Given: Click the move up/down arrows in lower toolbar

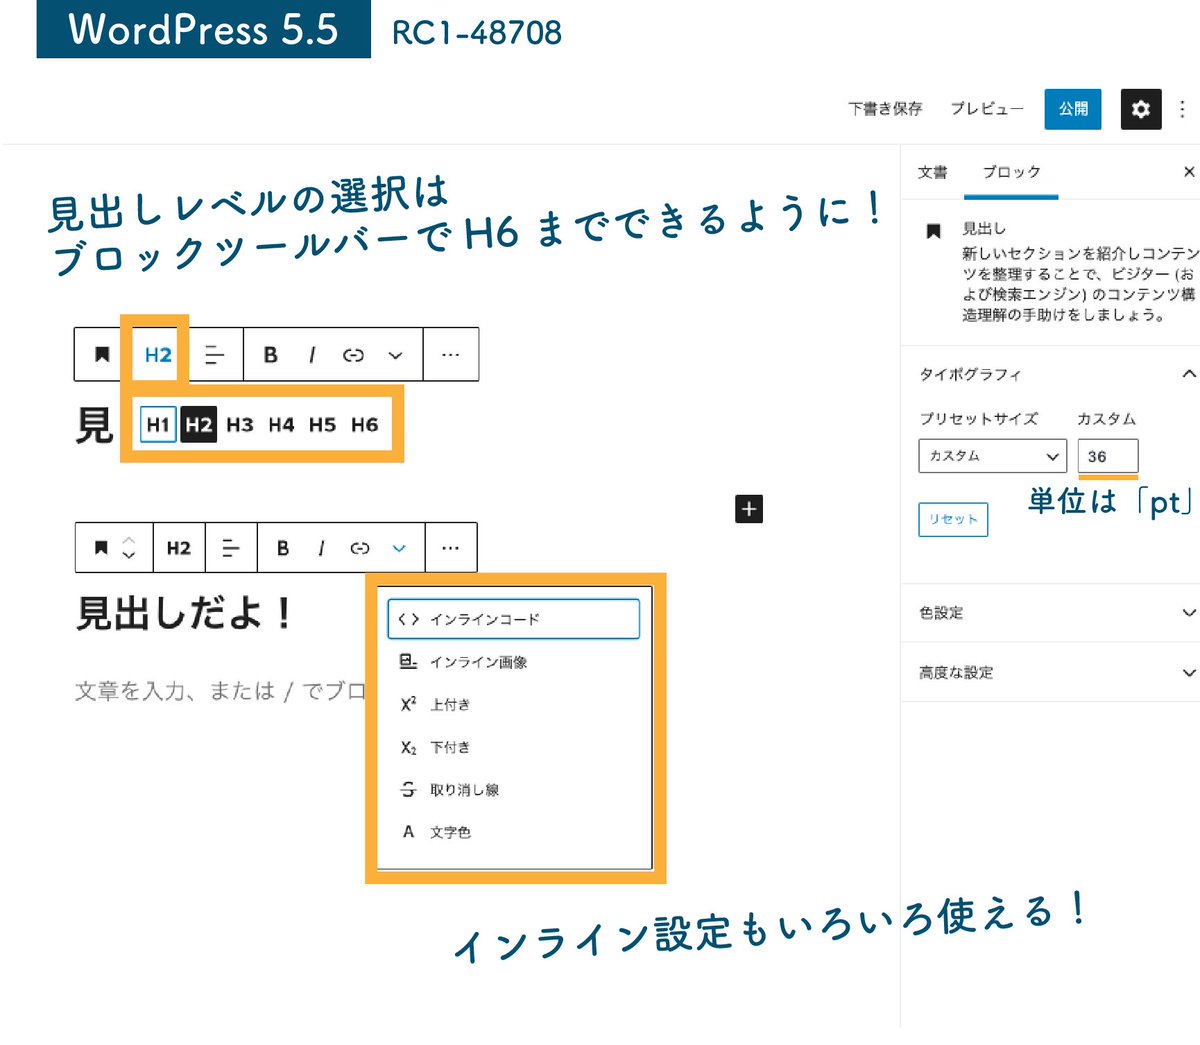Looking at the screenshot, I should [x=129, y=547].
